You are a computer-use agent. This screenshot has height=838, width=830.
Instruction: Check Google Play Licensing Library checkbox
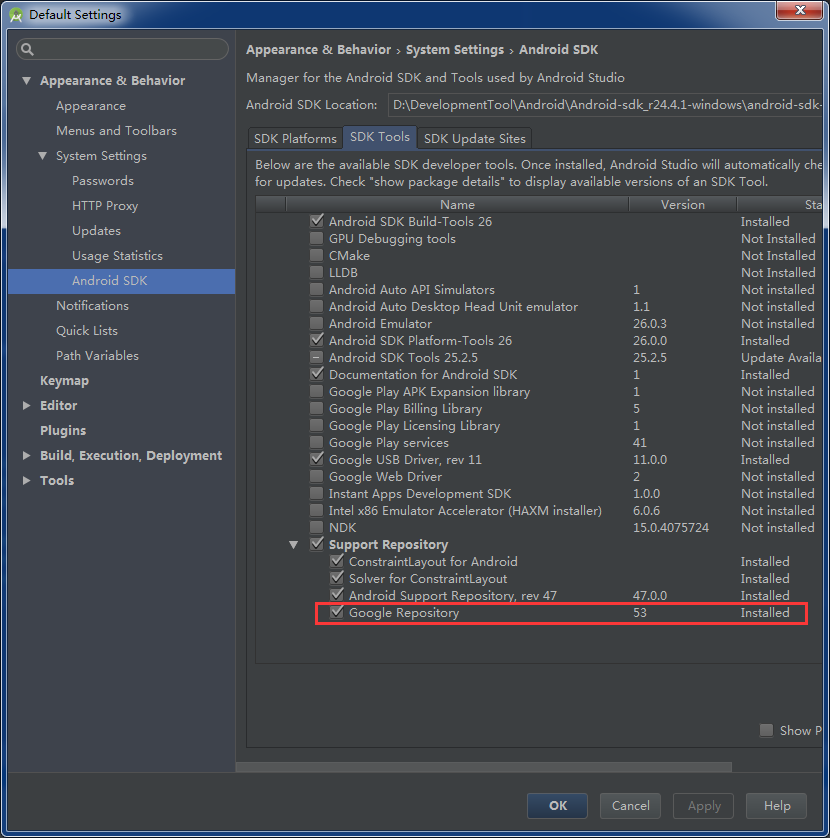pos(316,425)
